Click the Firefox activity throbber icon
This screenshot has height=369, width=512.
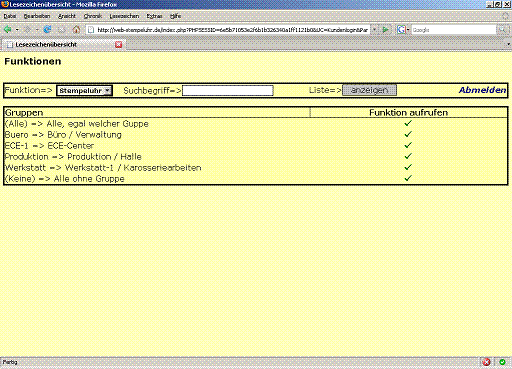(x=506, y=16)
